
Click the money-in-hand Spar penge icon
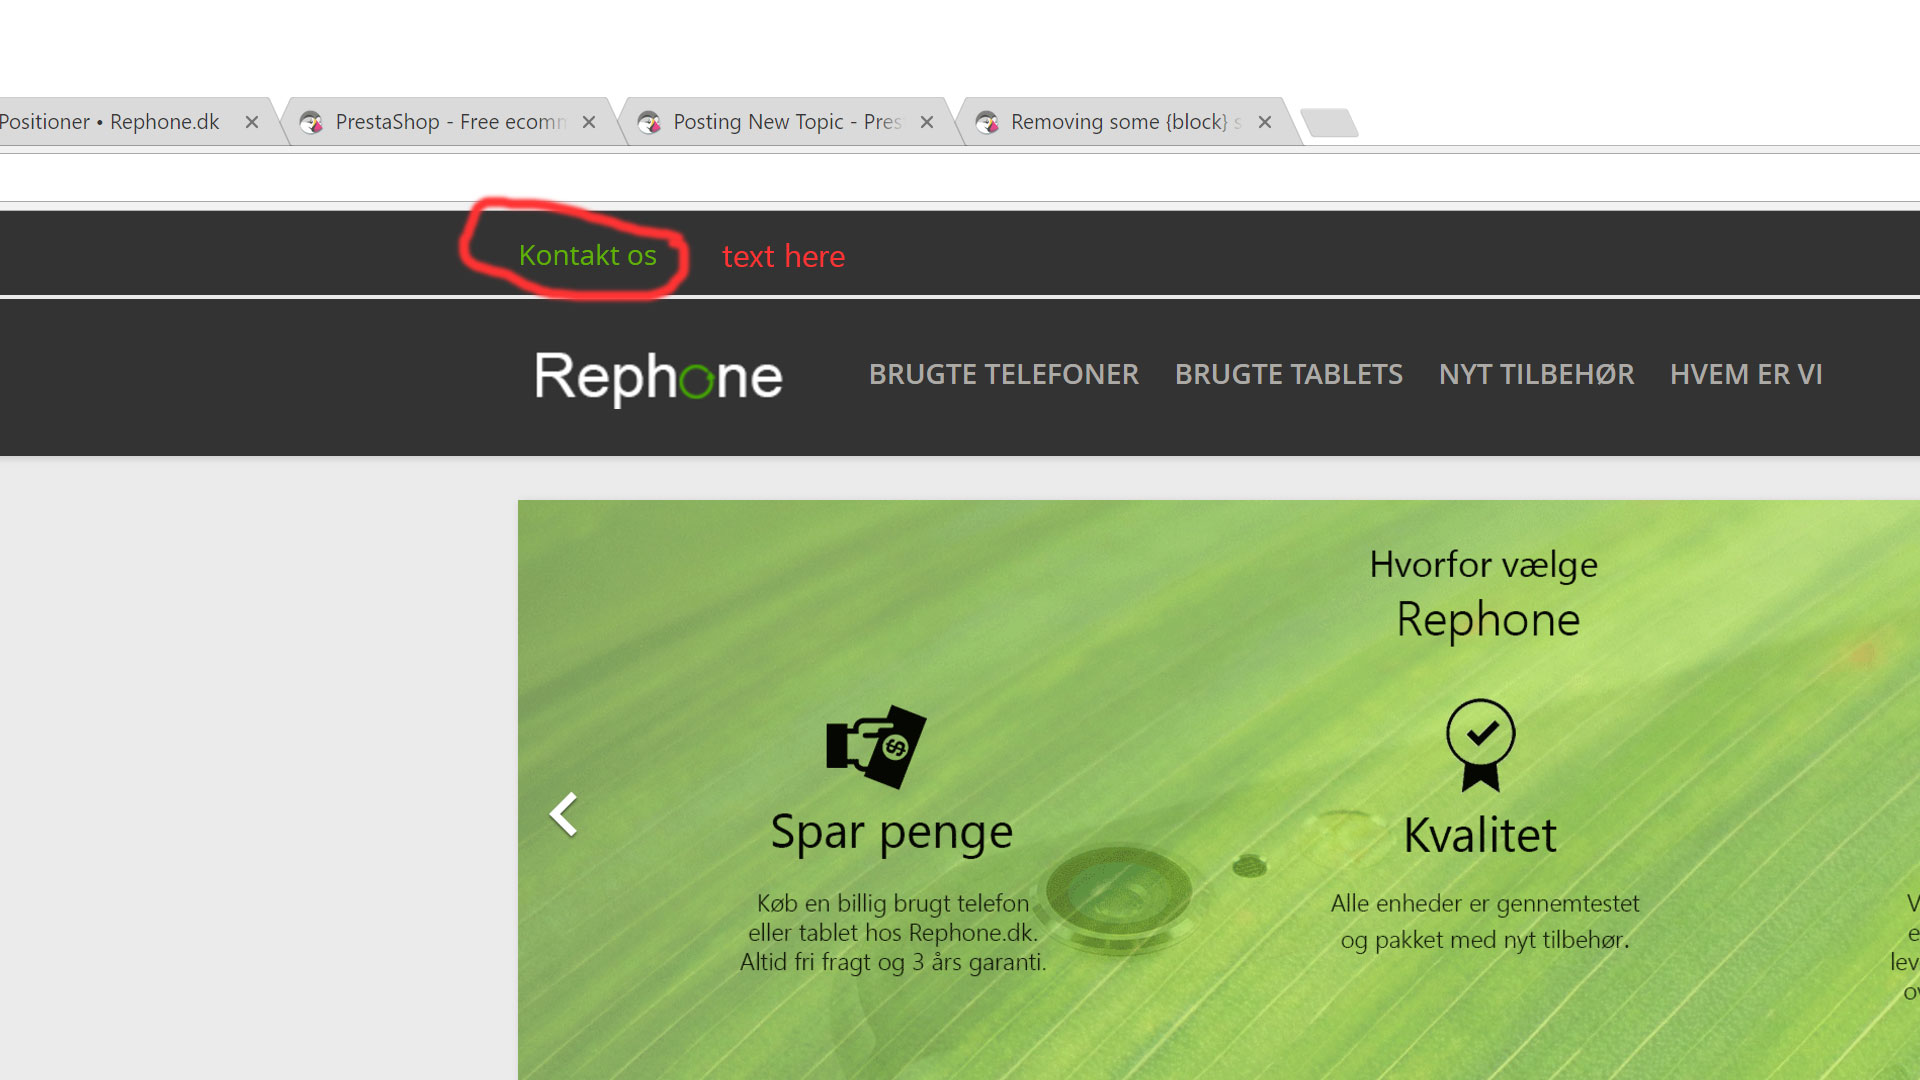[876, 746]
